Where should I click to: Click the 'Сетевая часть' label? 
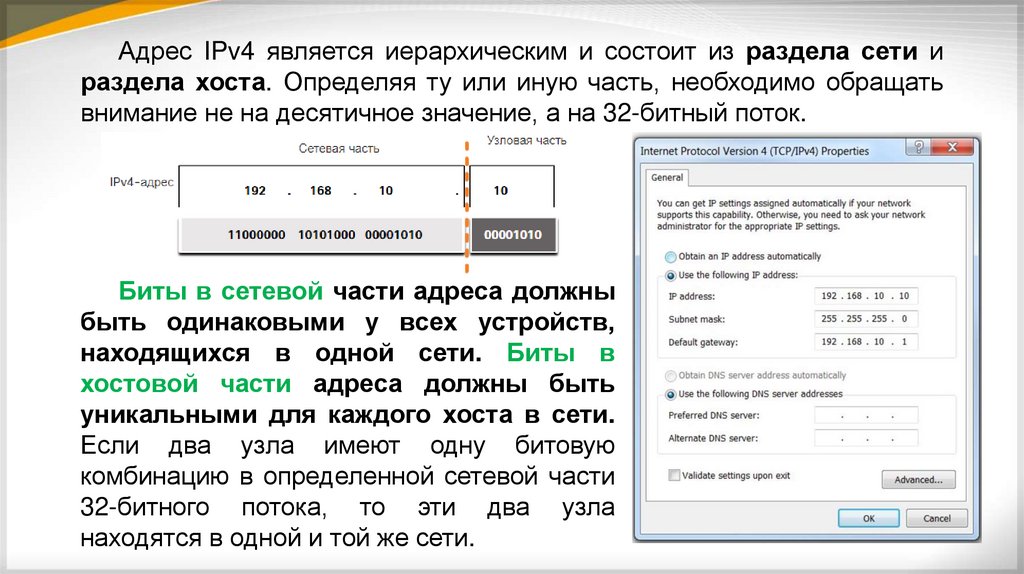tap(339, 148)
